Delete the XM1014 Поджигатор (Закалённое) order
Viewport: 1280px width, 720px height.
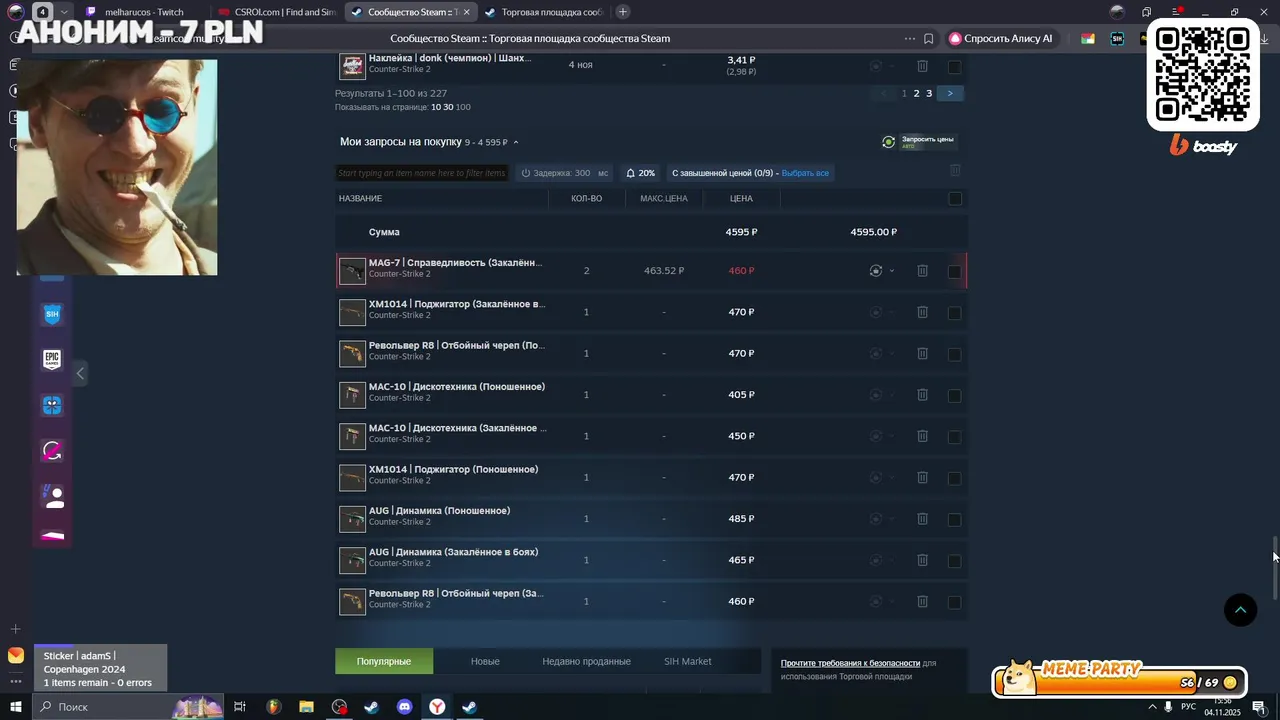922,312
